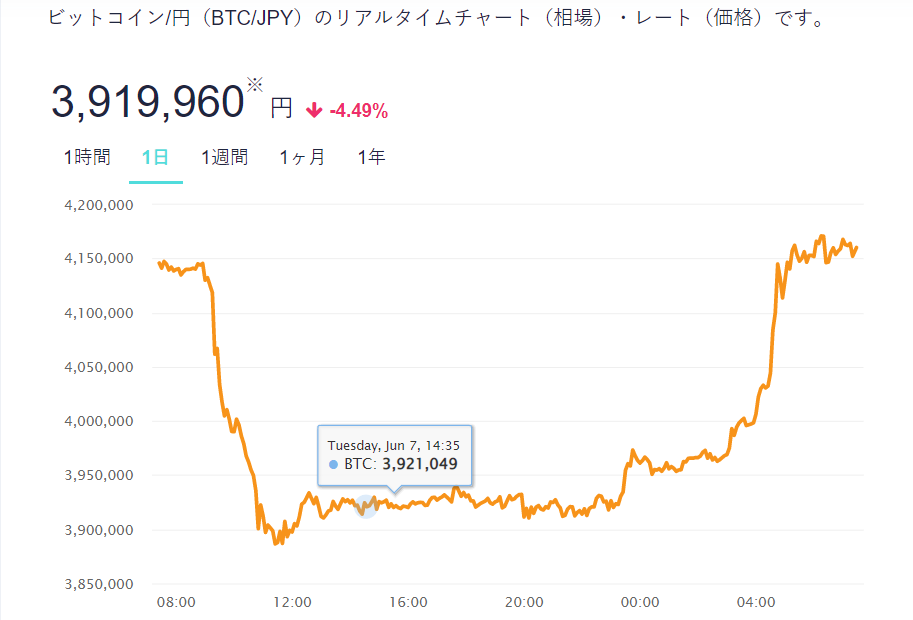
Task: Switch to the 1時間 chart tab
Action: (86, 157)
